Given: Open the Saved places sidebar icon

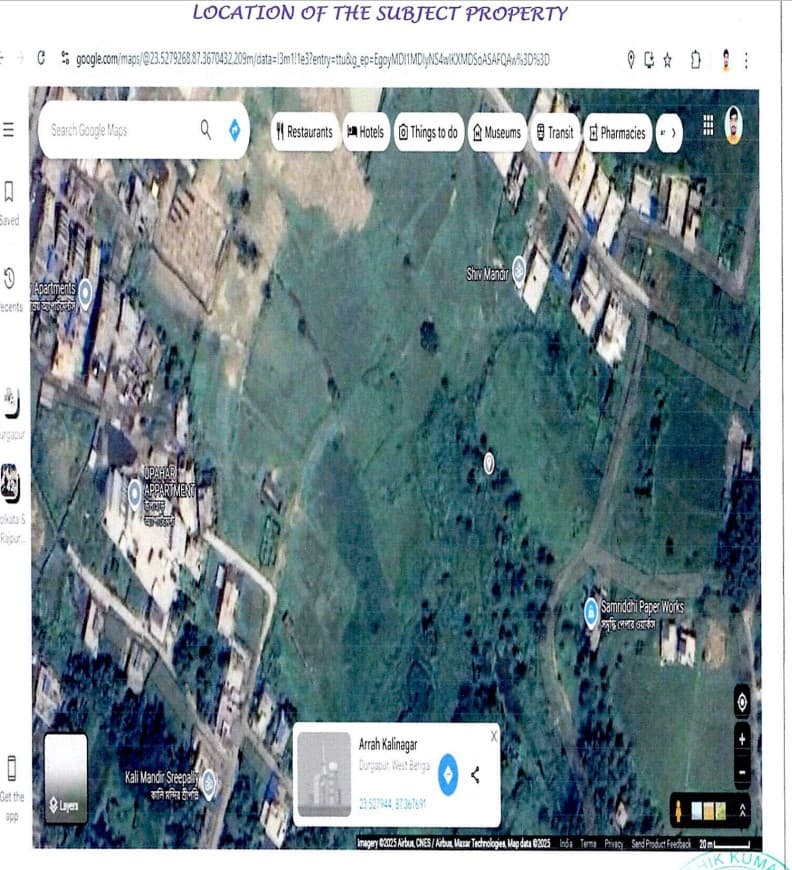Looking at the screenshot, I should point(9,191).
